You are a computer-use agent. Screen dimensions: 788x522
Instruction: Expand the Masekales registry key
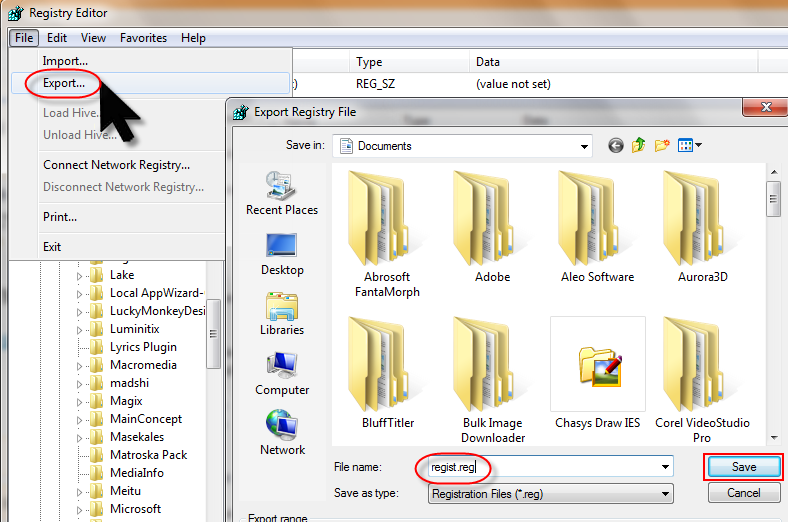pyautogui.click(x=79, y=438)
